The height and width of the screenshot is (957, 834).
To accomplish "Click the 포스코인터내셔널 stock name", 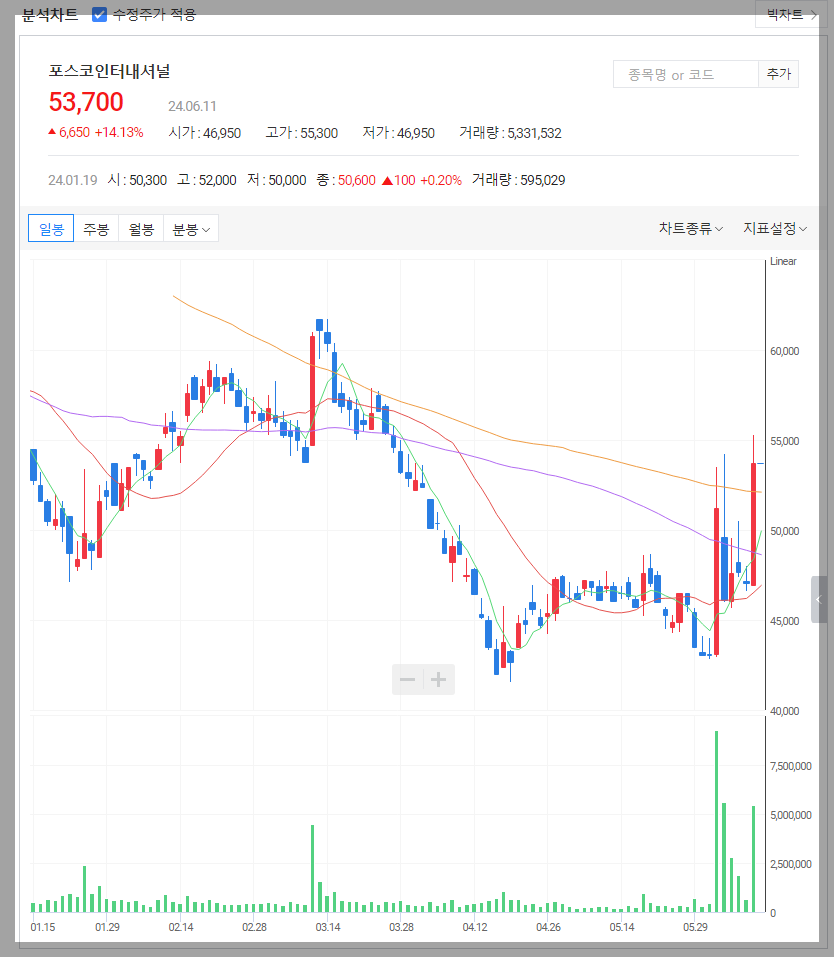I will 109,71.
